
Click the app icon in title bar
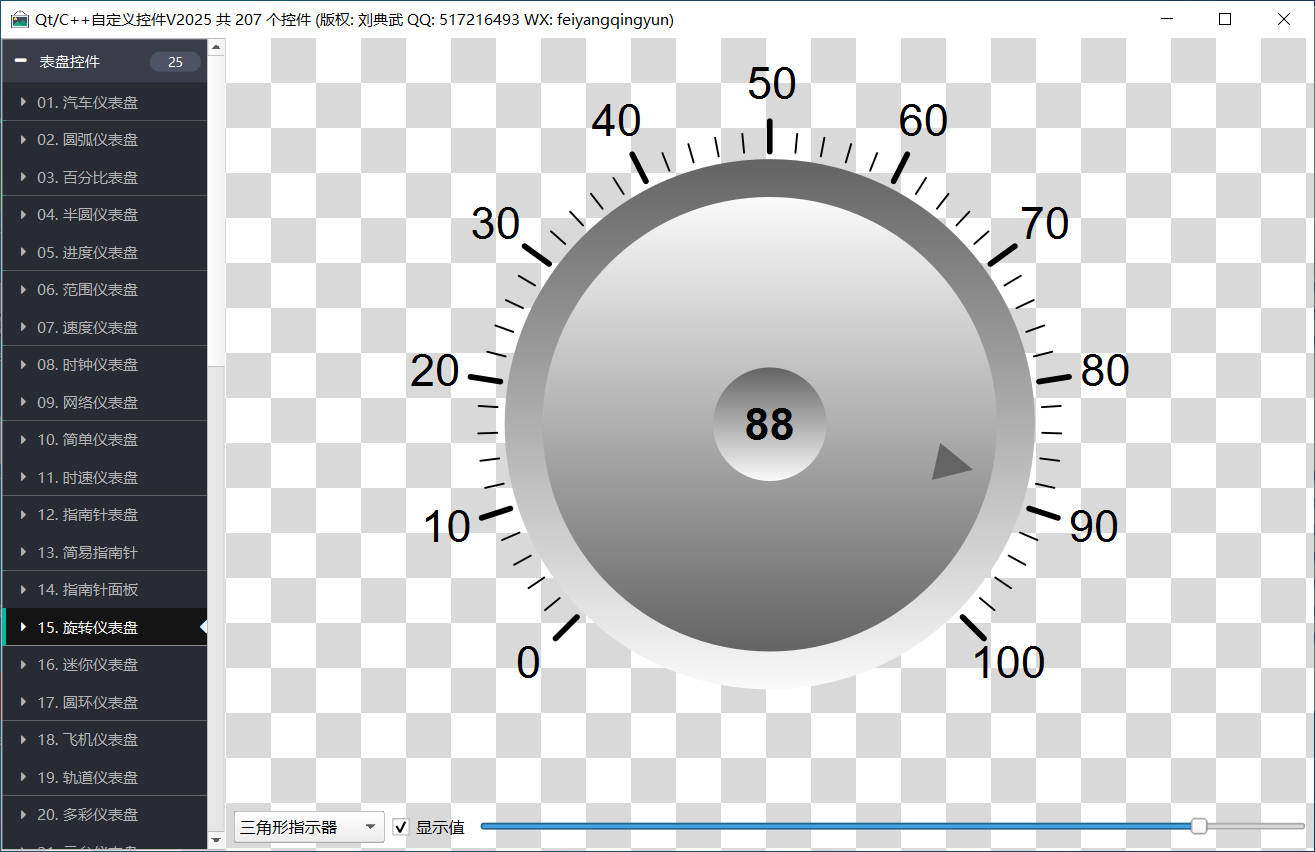19,19
